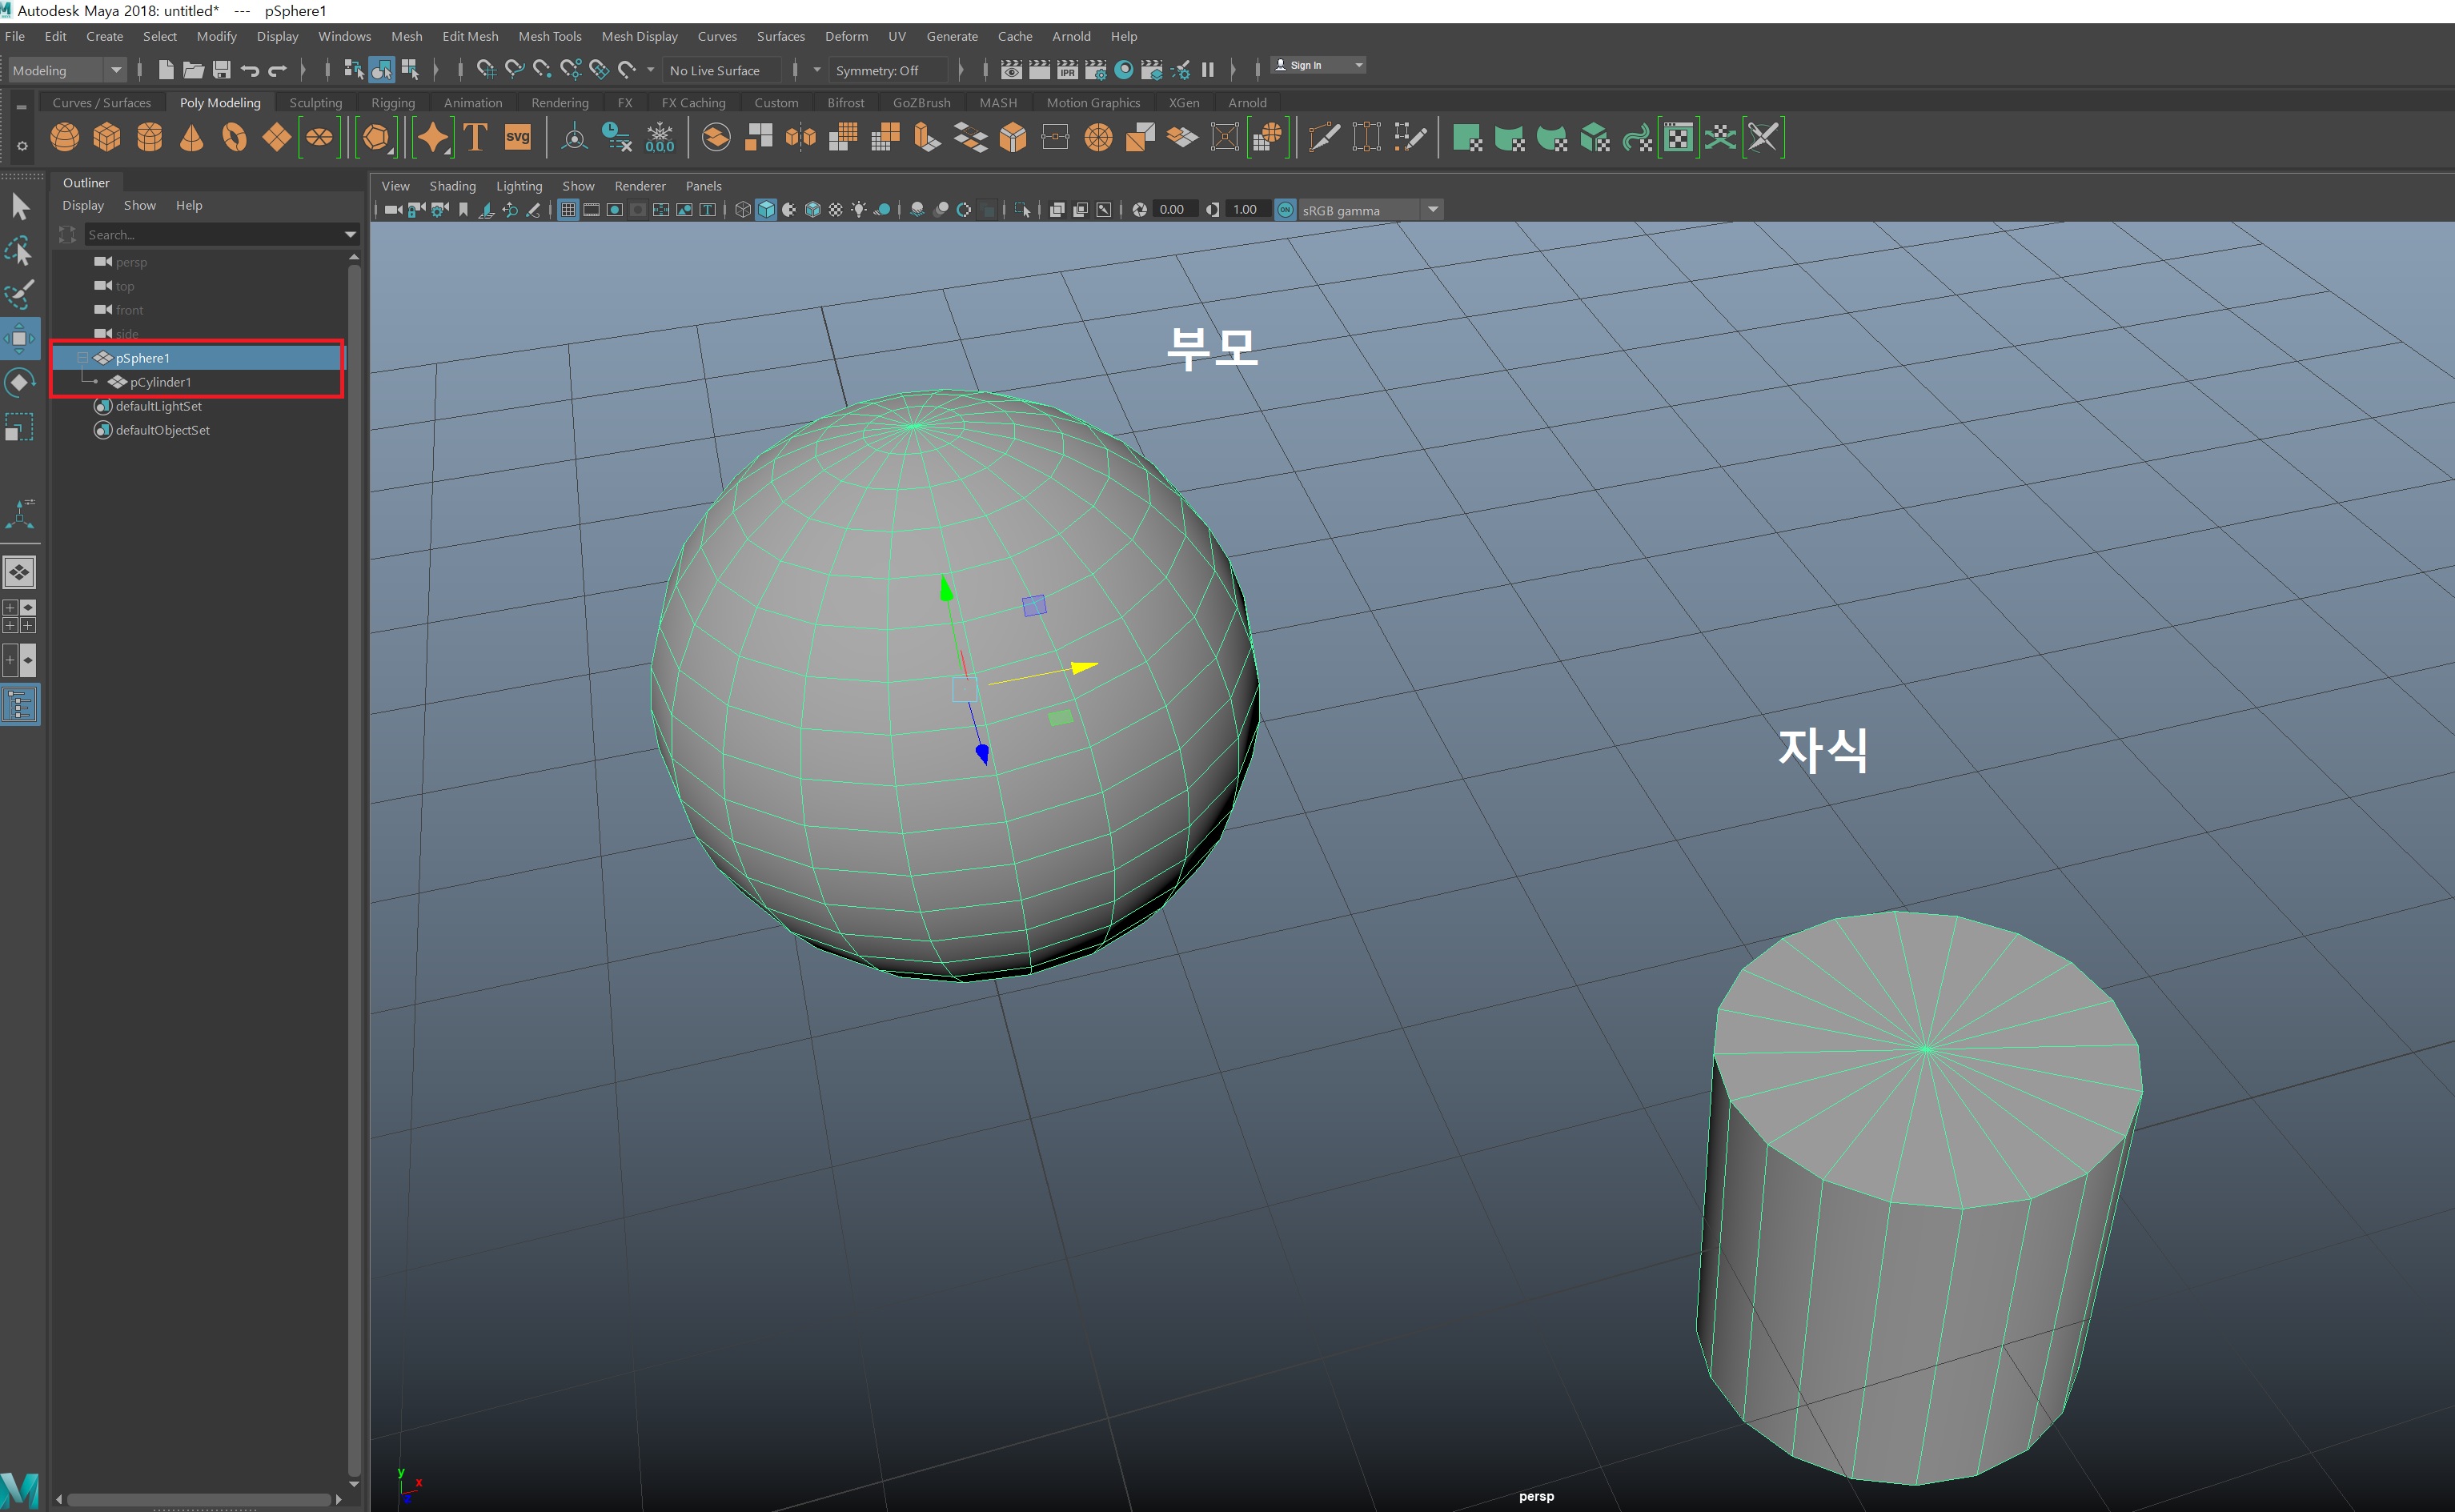Open the UV Editor shelf icon
The width and height of the screenshot is (2455, 1512).
(1679, 137)
